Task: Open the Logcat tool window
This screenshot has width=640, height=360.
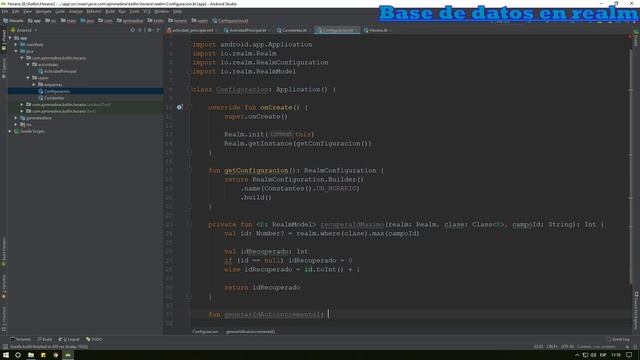Action: pos(69,339)
